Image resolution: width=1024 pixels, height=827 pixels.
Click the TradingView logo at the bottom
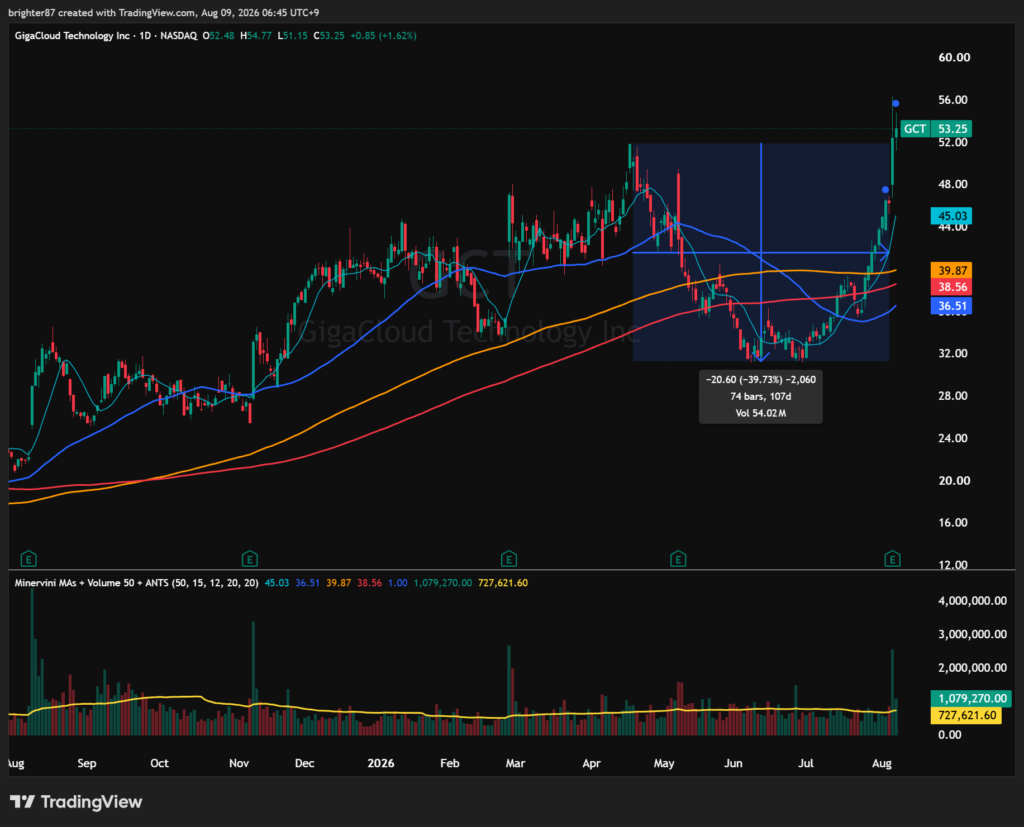76,802
